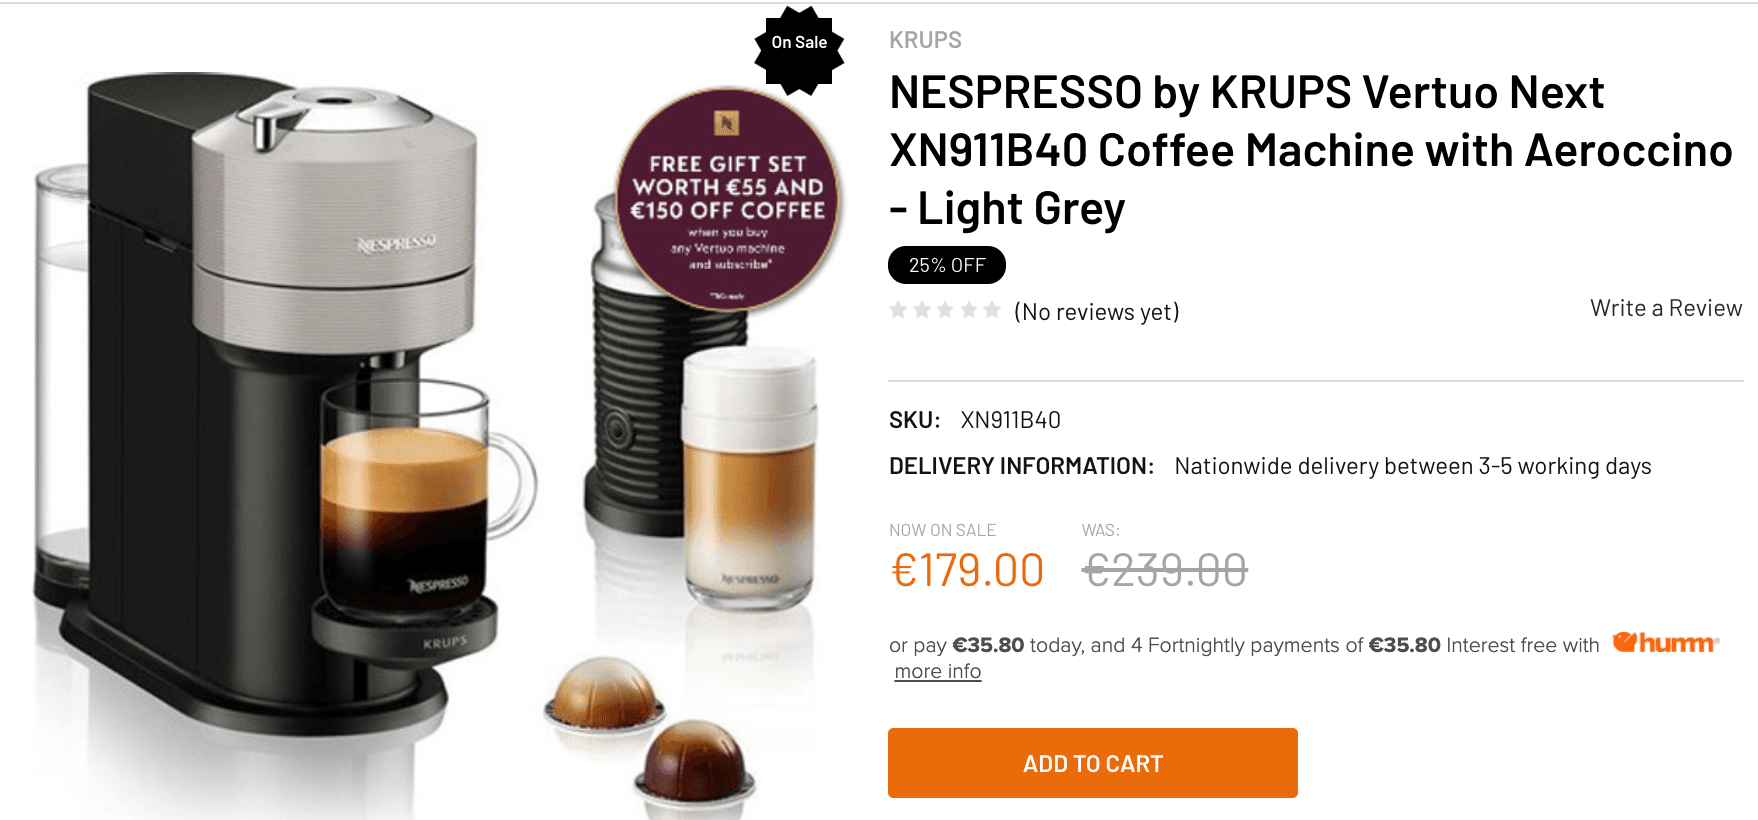Select the first rating star
This screenshot has width=1758, height=820.
898,310
